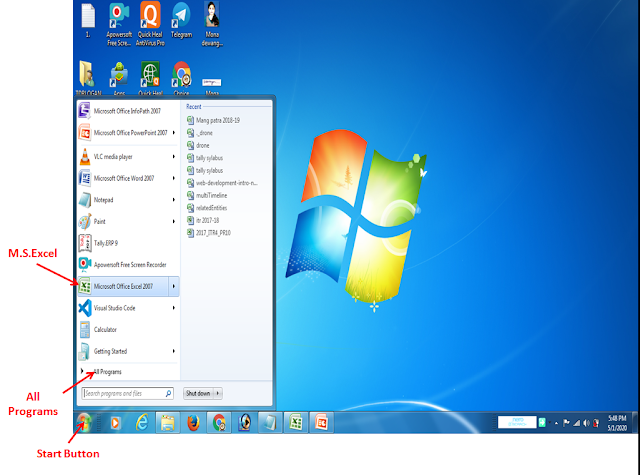Expand VLC media player jump list arrow
Viewport: 640px width, 475px height.
tap(174, 157)
